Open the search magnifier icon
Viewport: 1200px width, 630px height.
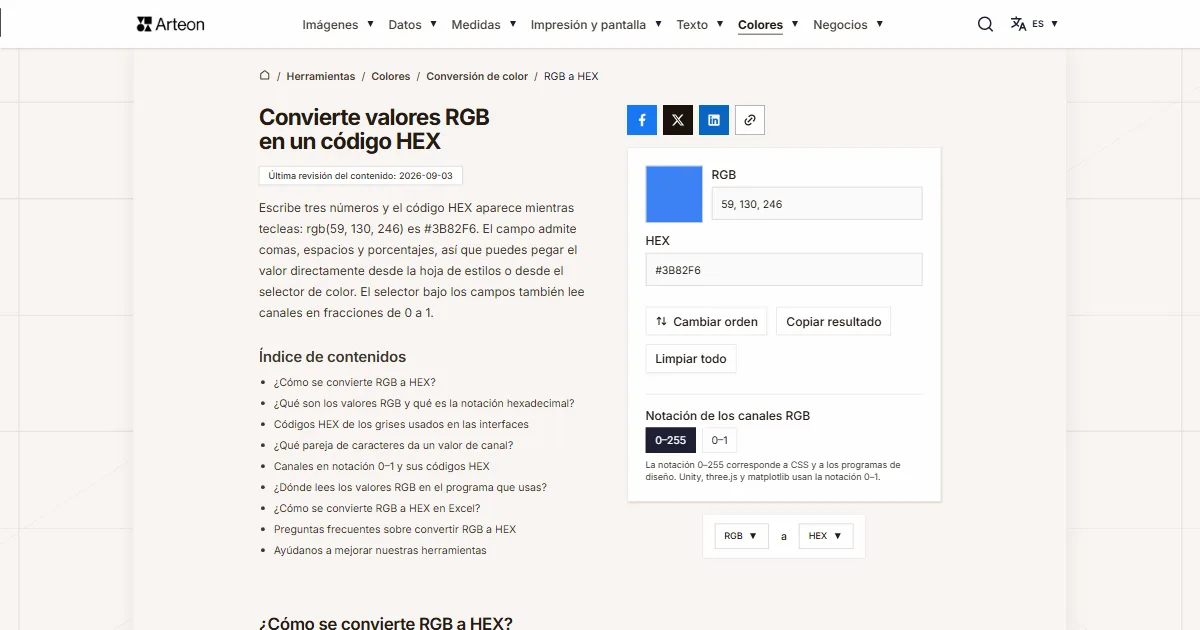pyautogui.click(x=985, y=24)
